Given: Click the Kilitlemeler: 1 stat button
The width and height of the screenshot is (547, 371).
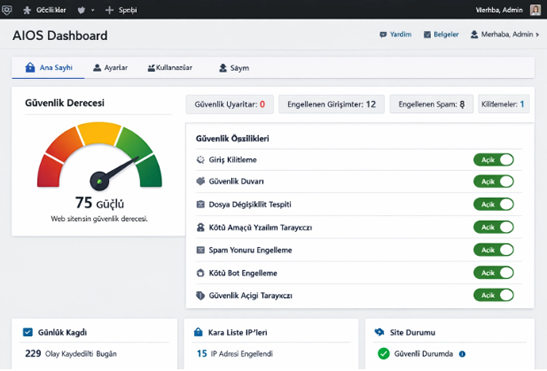Looking at the screenshot, I should tap(504, 104).
